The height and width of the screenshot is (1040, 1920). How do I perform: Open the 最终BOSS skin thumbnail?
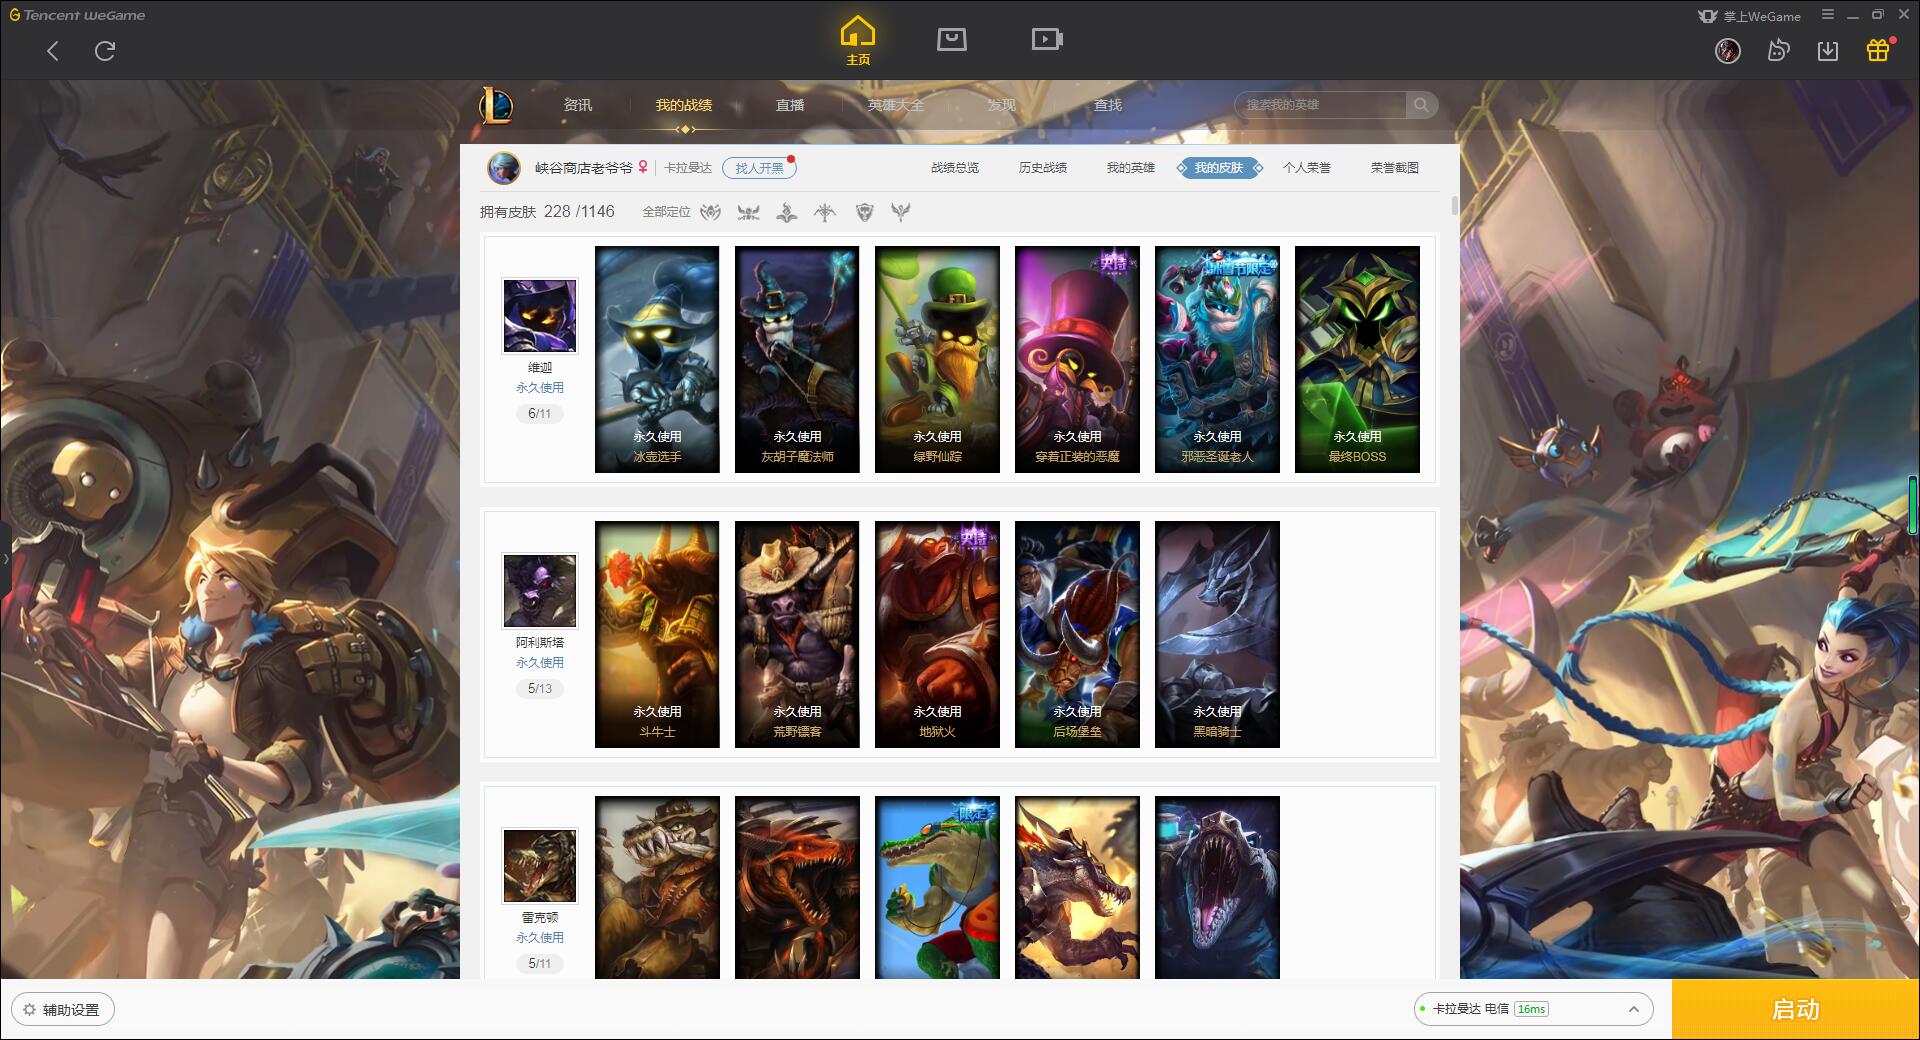click(1357, 360)
